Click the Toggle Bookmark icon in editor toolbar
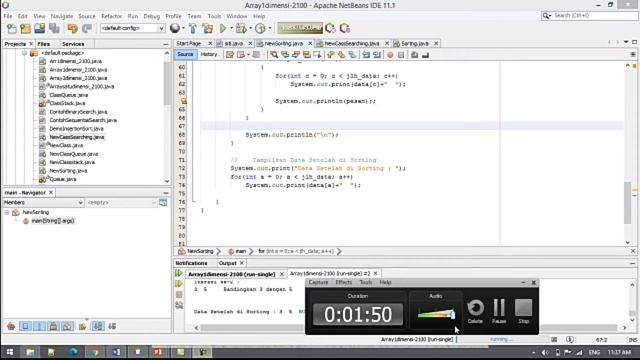Viewport: 640px width, 360px height. click(352, 55)
